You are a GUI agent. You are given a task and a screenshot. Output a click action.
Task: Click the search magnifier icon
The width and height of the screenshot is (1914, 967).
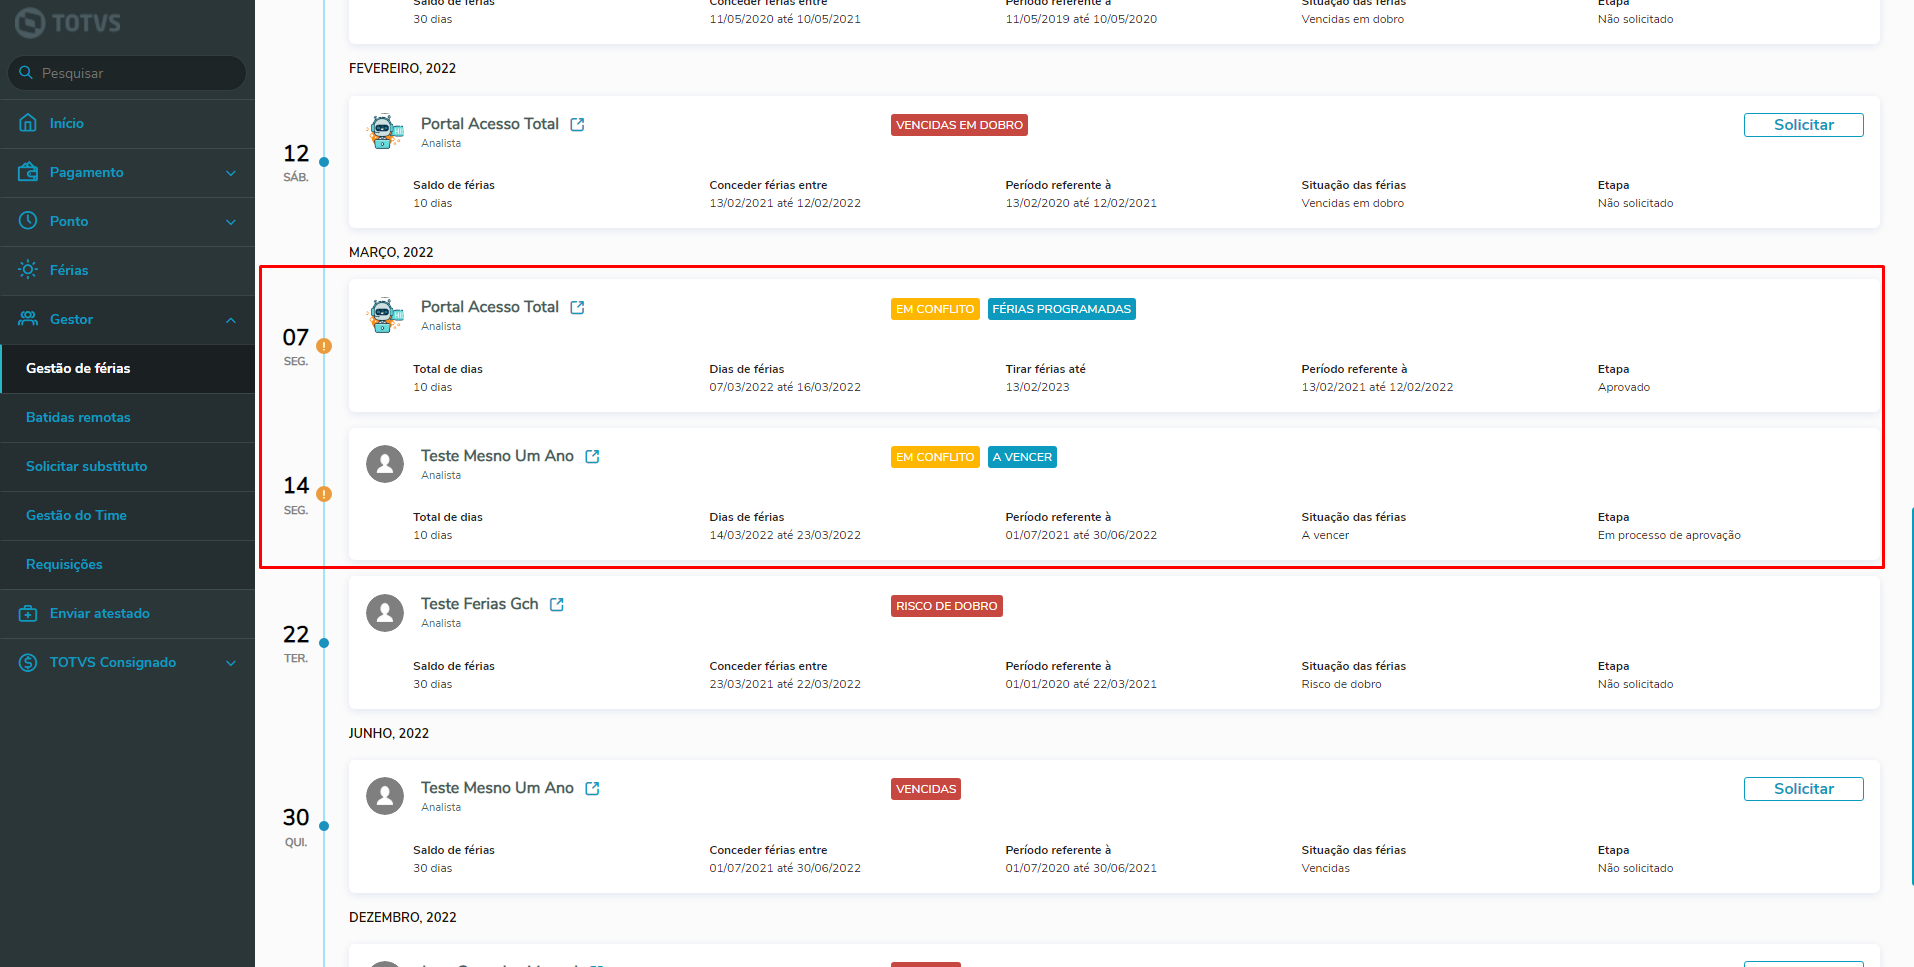pyautogui.click(x=26, y=73)
